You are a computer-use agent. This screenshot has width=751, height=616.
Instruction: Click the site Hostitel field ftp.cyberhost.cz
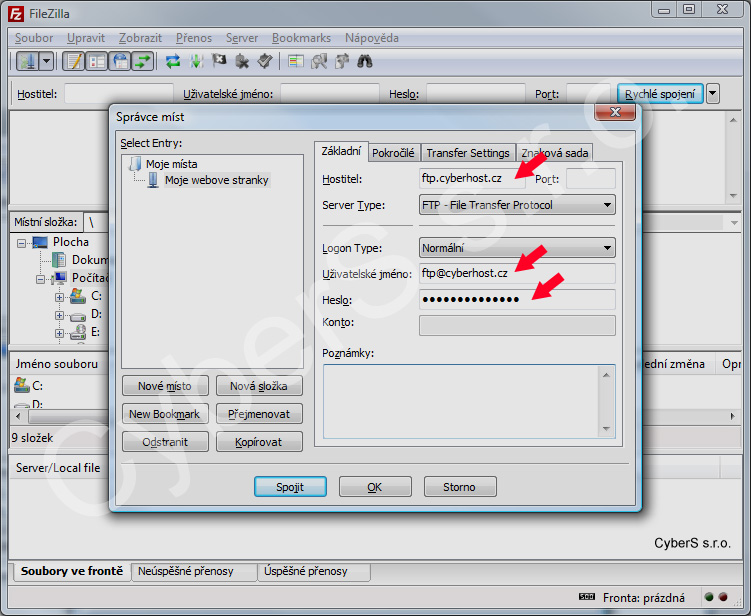472,178
